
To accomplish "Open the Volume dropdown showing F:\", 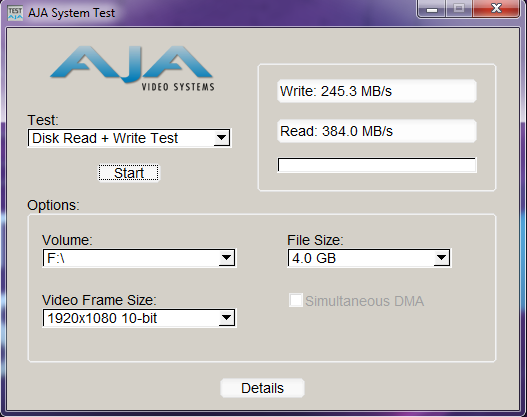I will (x=139, y=258).
